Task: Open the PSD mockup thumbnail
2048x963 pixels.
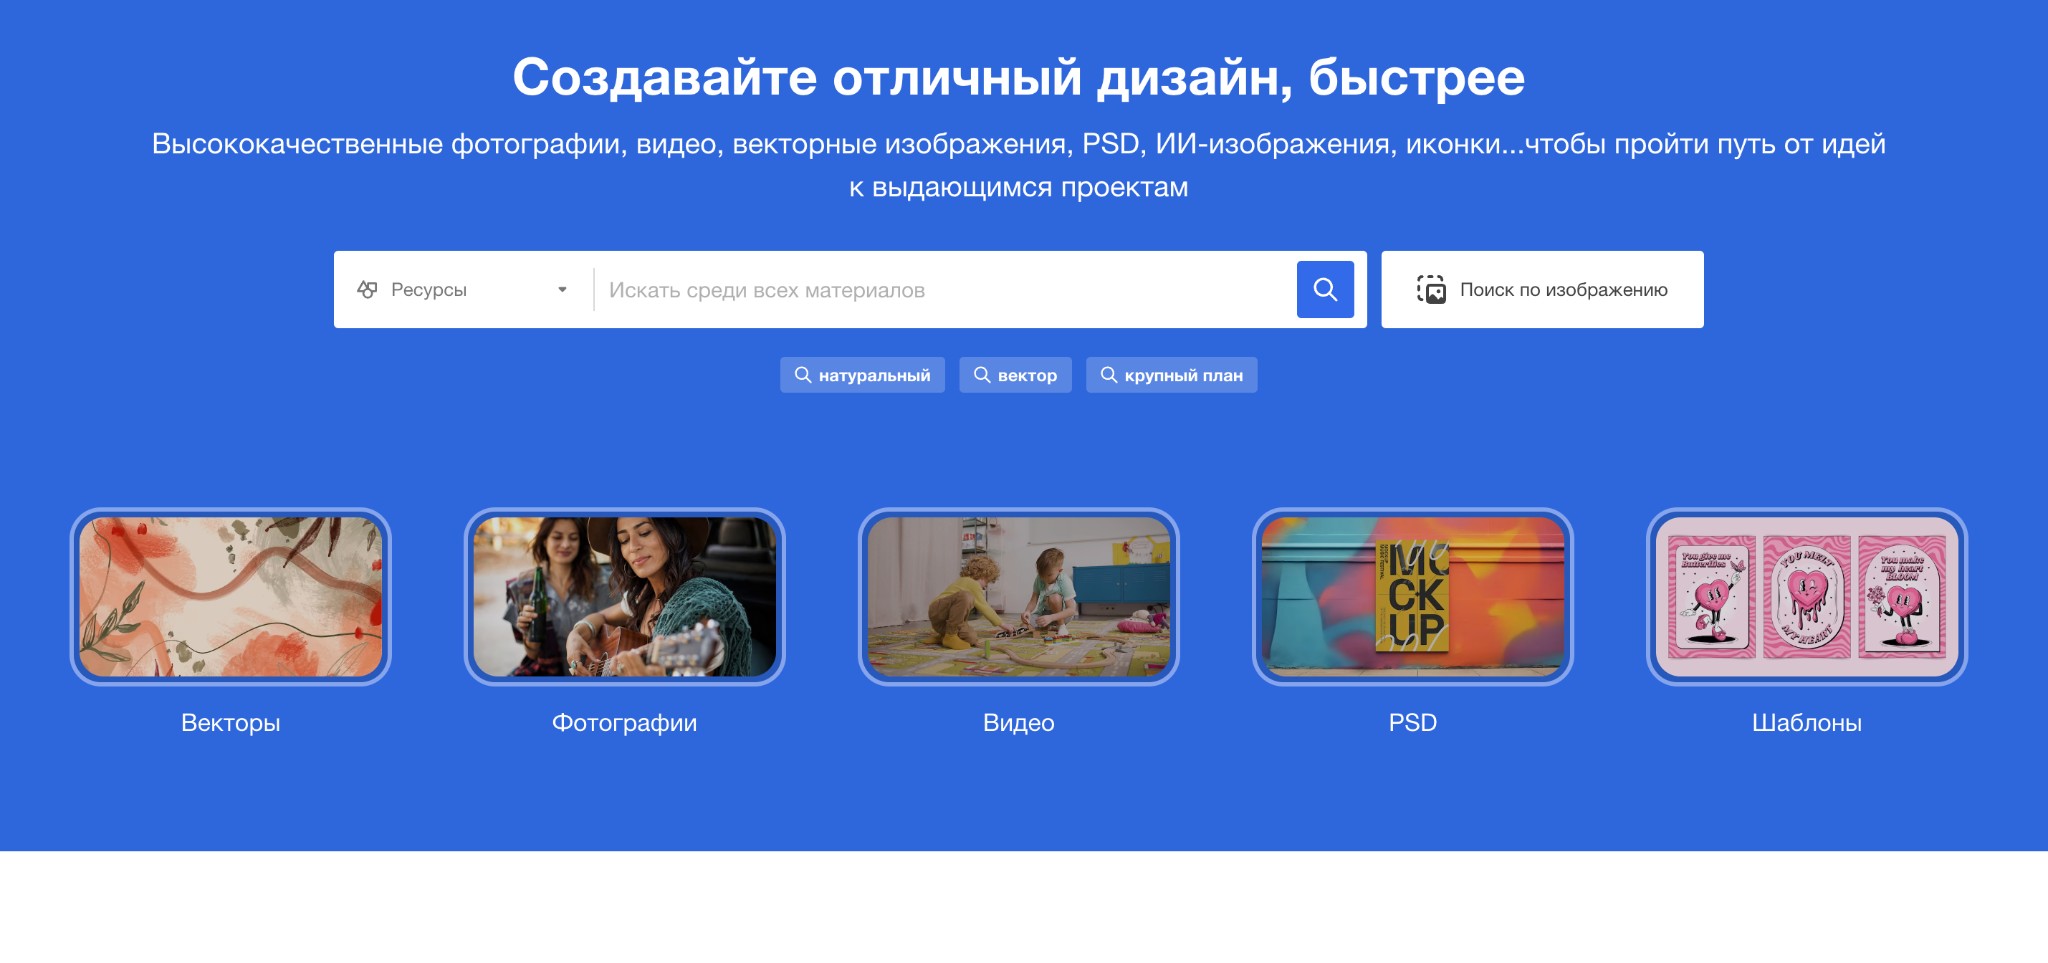Action: [x=1413, y=597]
